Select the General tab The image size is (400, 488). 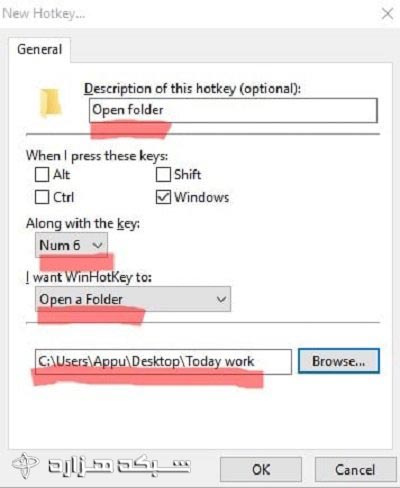point(40,50)
